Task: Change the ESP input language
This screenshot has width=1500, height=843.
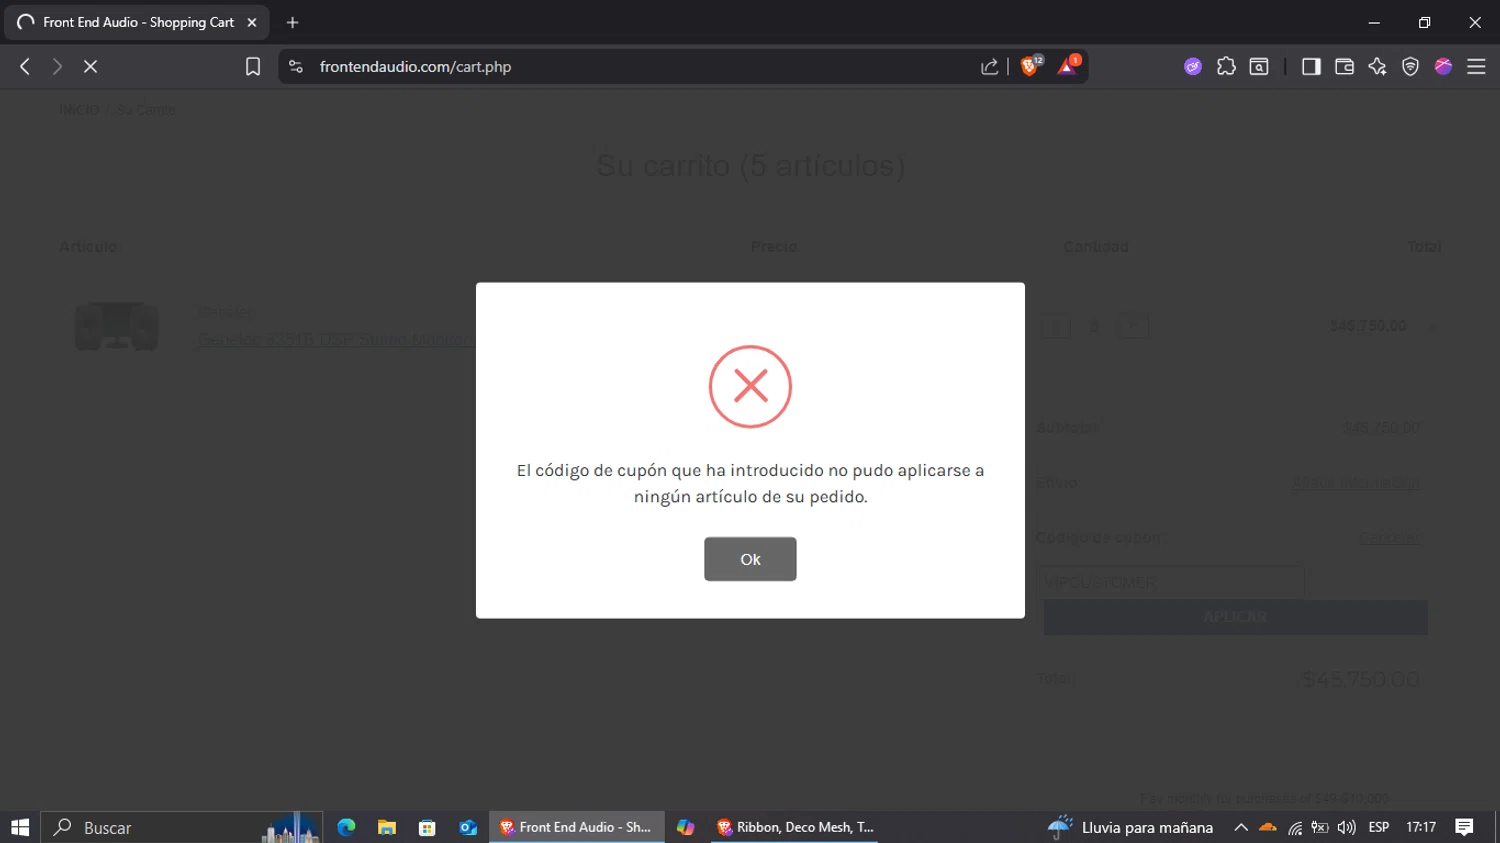Action: click(1379, 827)
